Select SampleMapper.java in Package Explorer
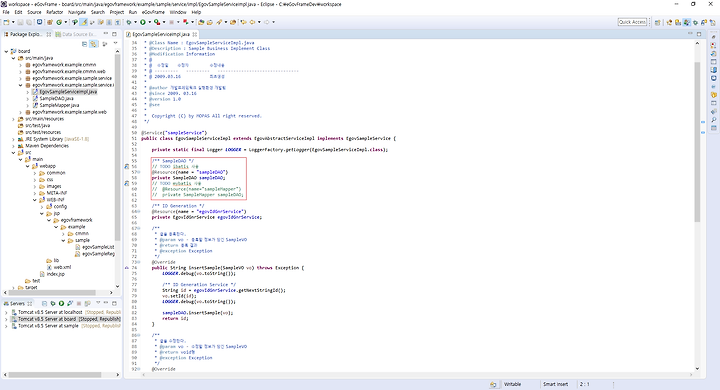Viewport: 720px width, 390px height. click(56, 106)
